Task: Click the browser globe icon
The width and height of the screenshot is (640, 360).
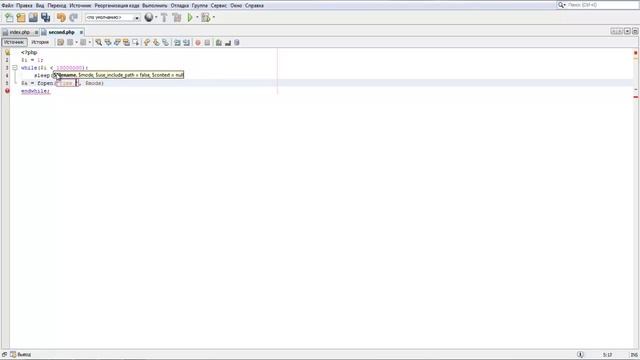Action: click(149, 17)
